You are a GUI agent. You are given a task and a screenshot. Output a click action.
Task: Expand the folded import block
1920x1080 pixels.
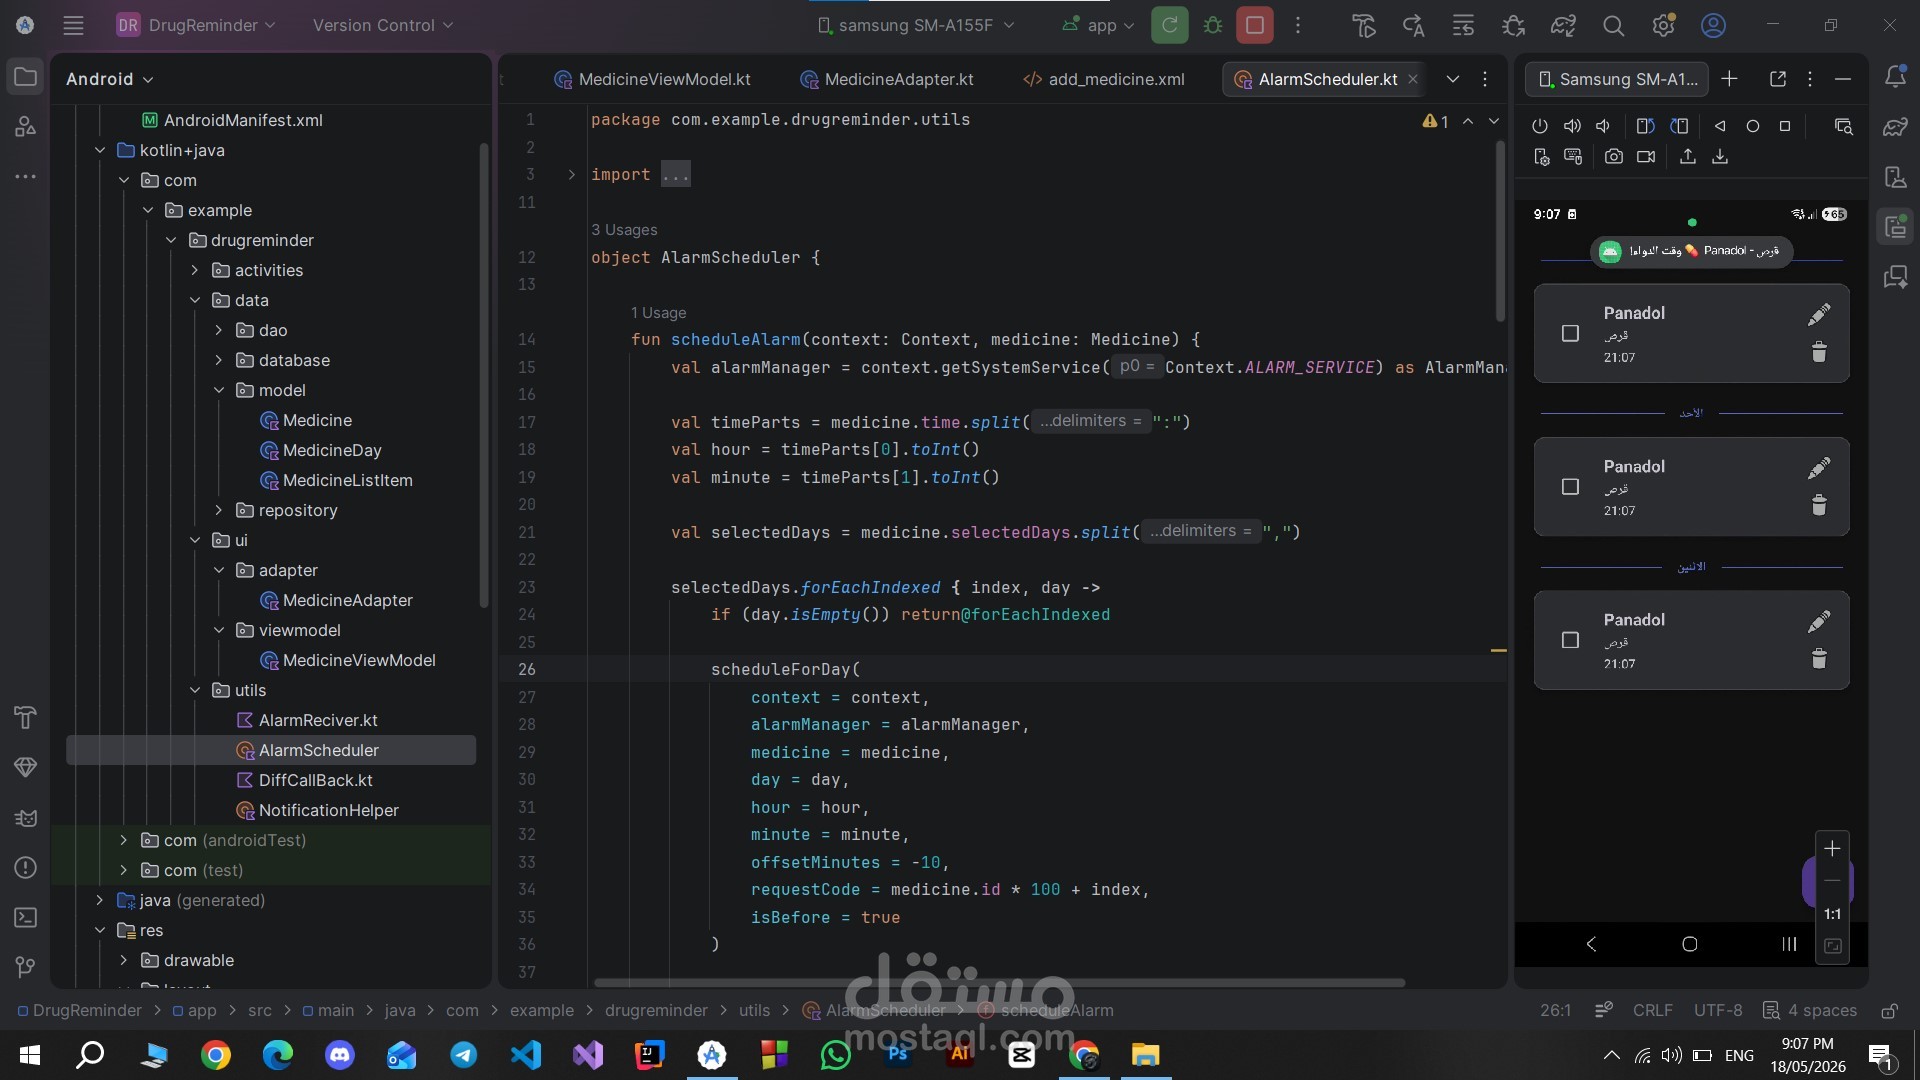click(571, 174)
